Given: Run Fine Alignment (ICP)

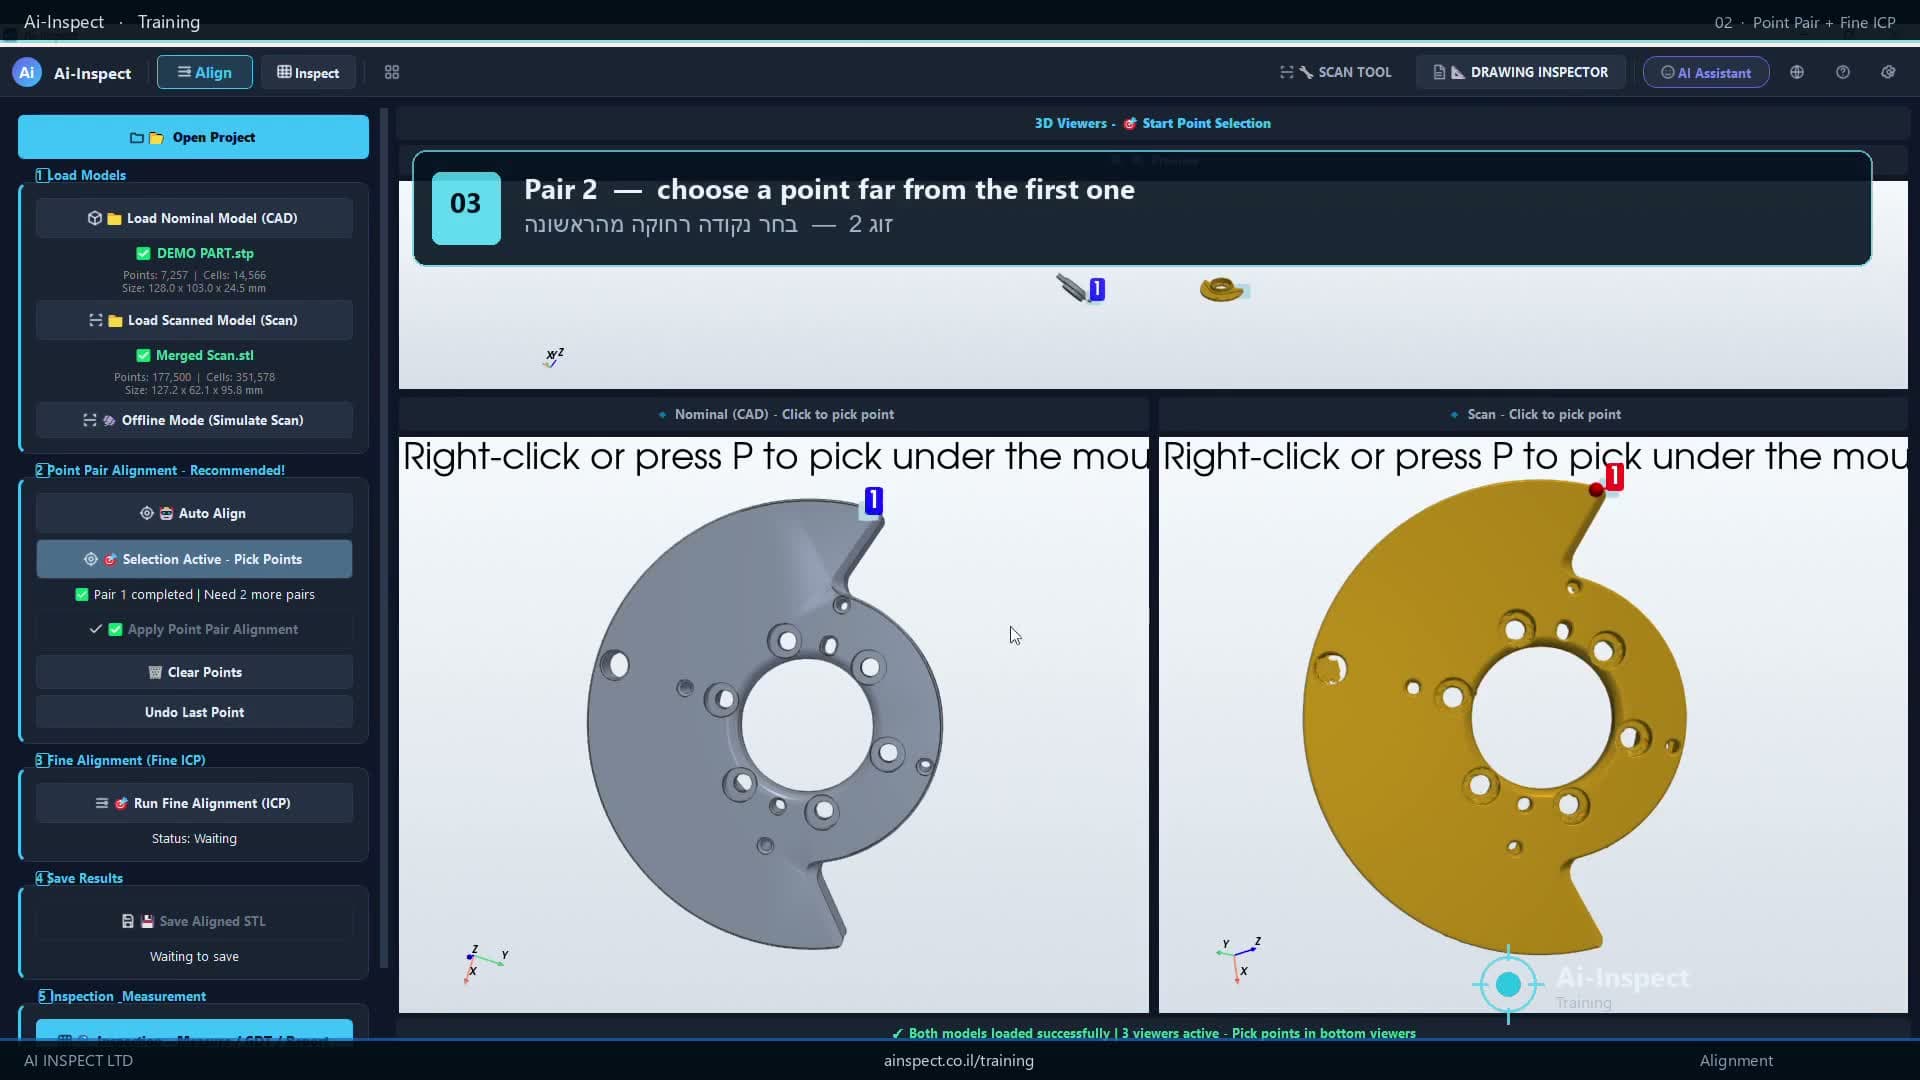Looking at the screenshot, I should pyautogui.click(x=194, y=803).
